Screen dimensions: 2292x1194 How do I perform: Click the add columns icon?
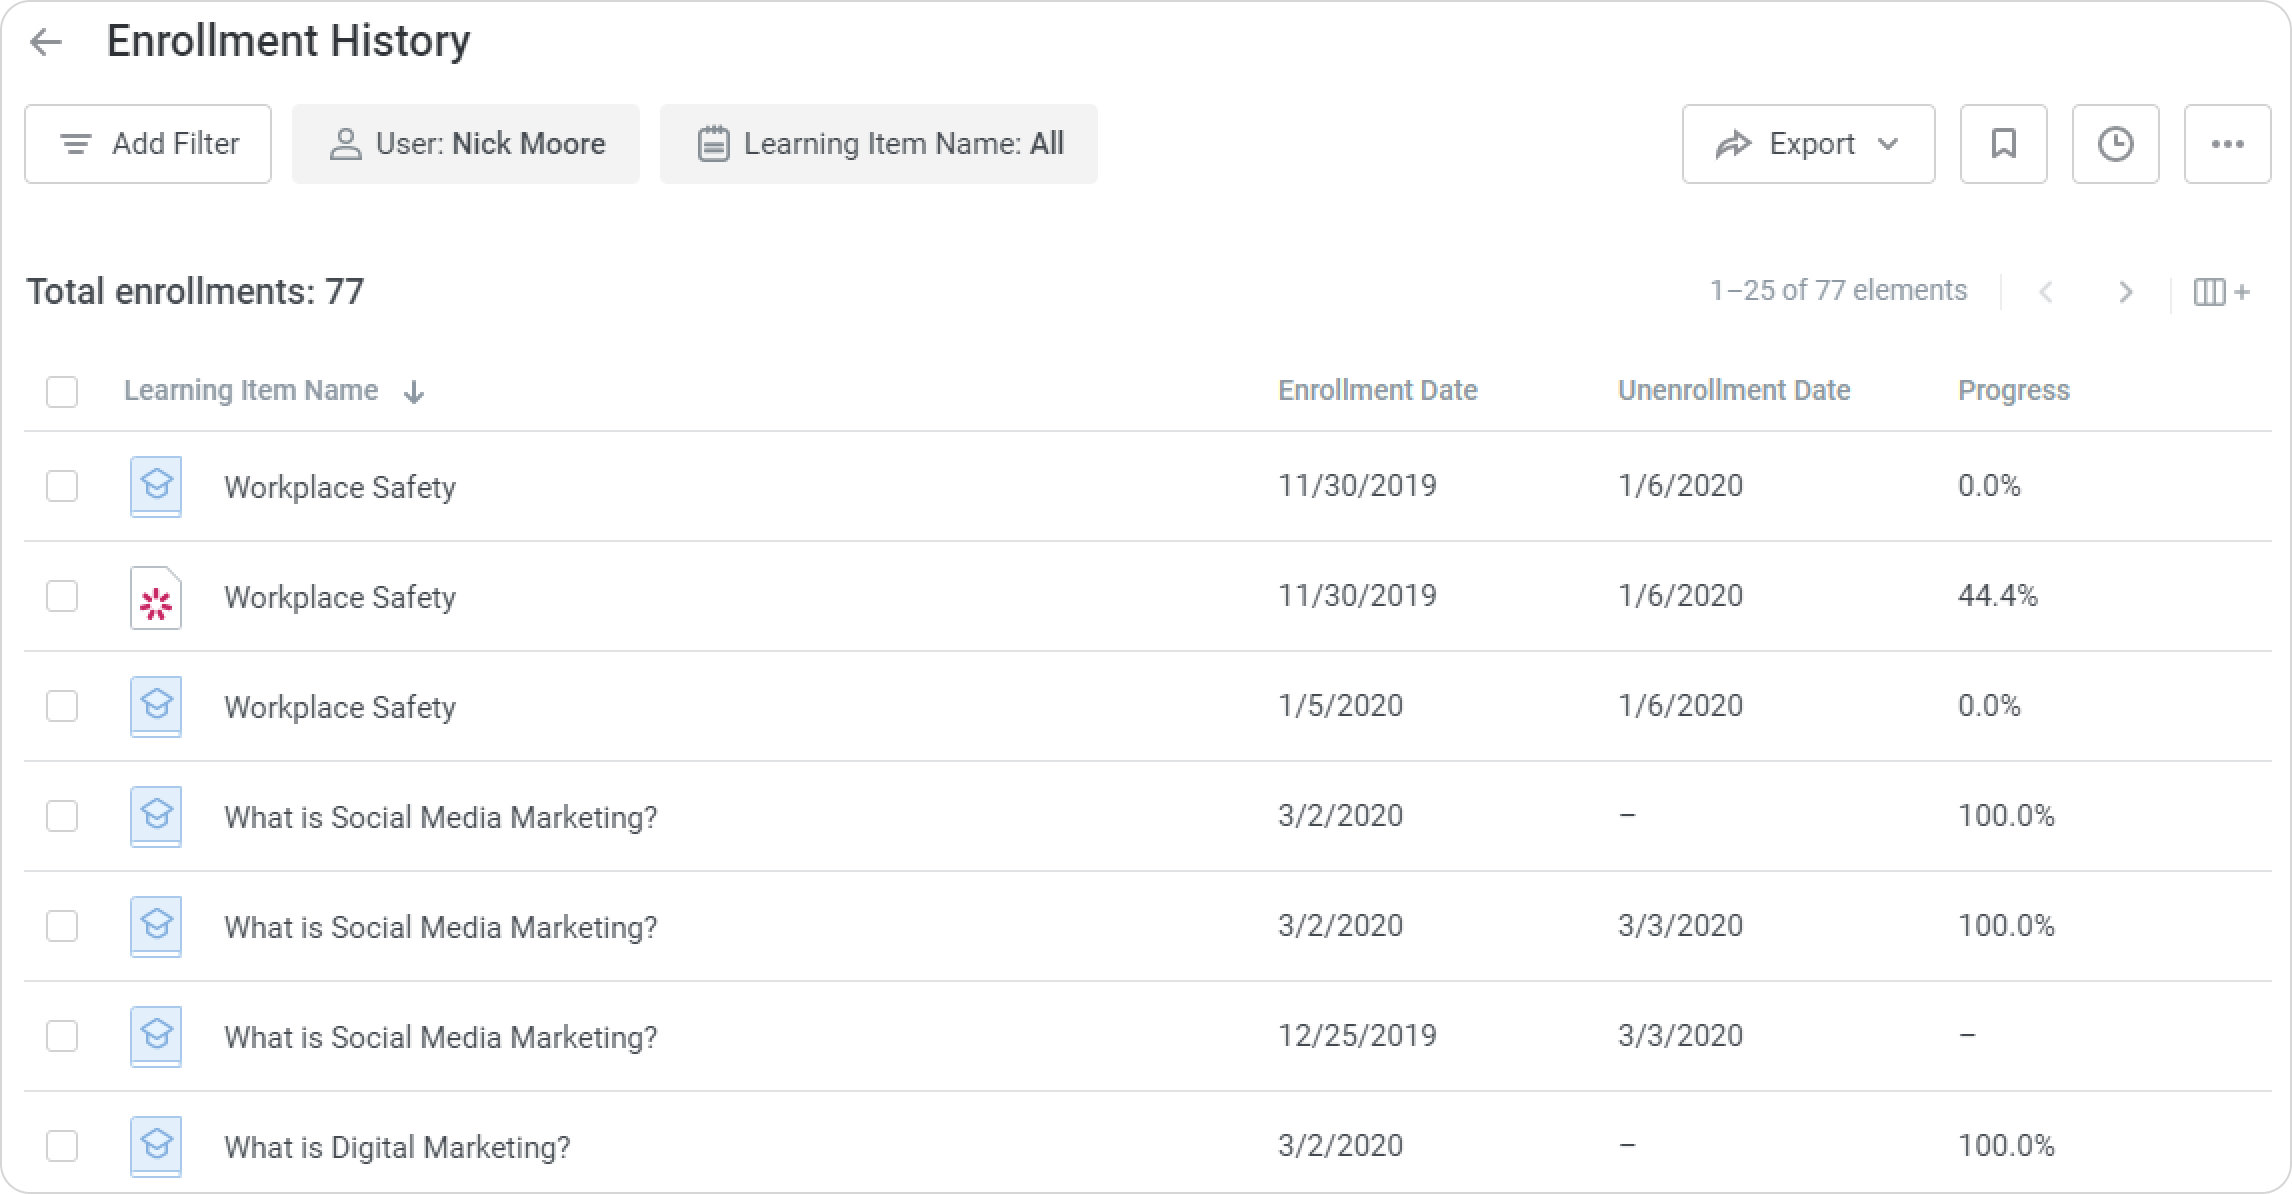2221,292
